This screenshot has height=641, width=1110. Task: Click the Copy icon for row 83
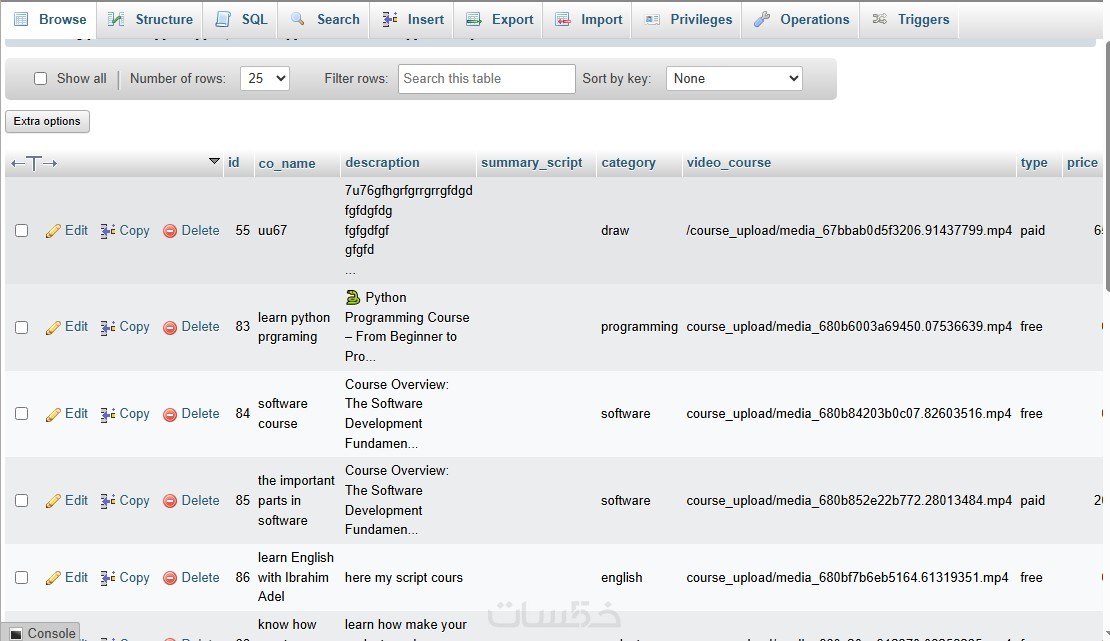(108, 327)
